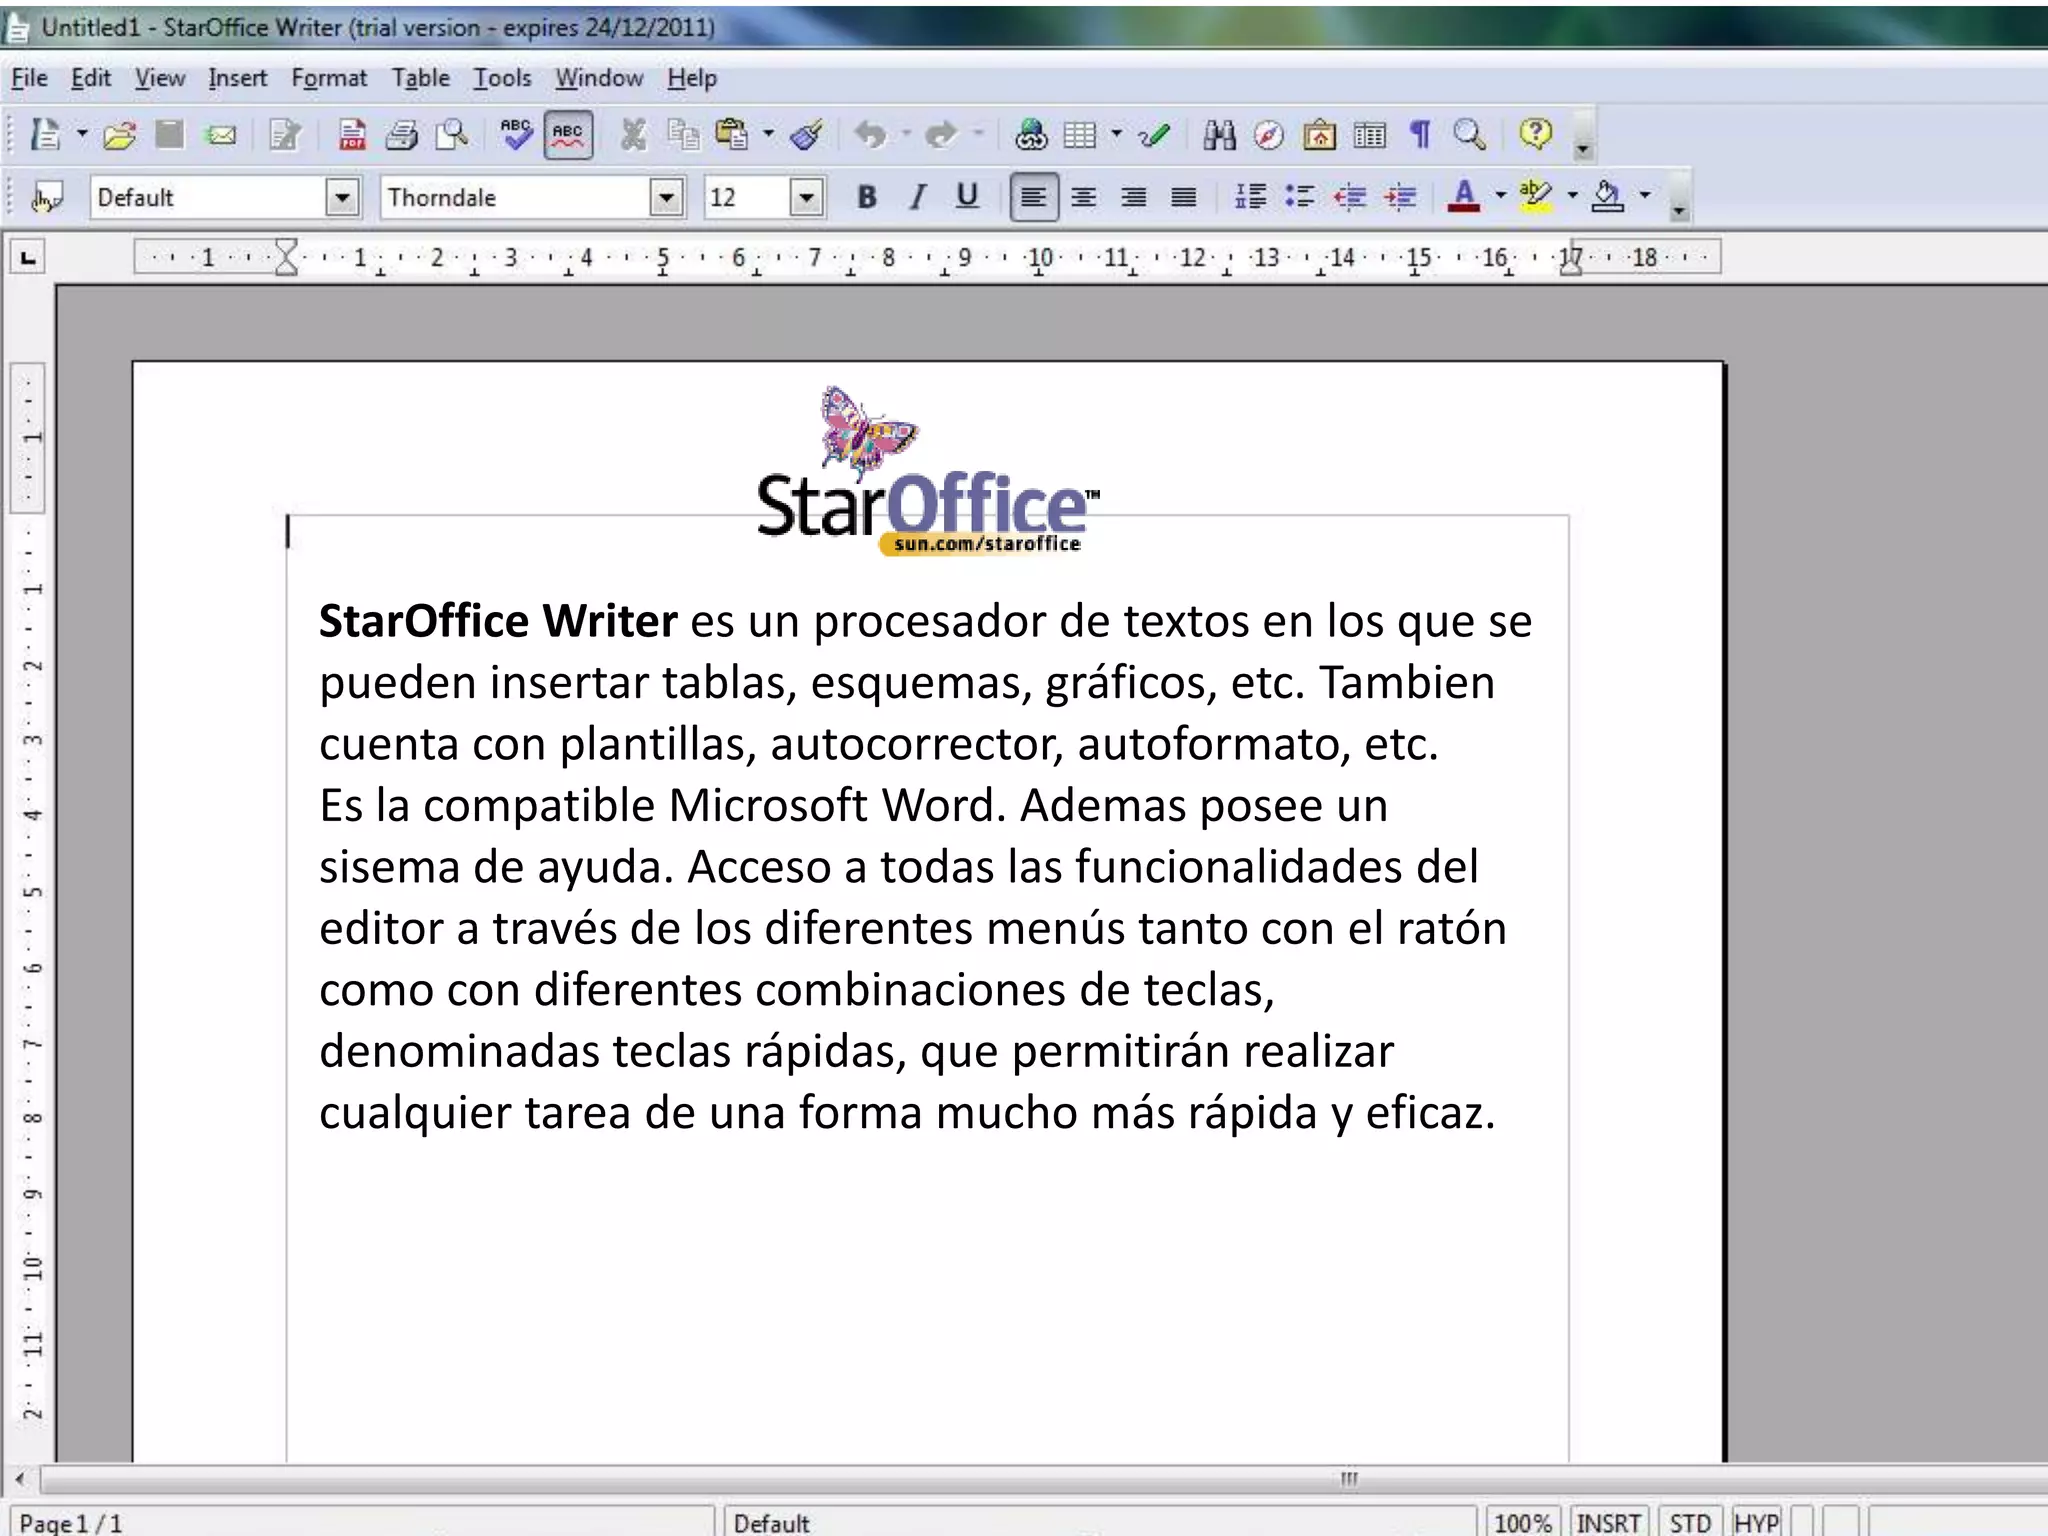The height and width of the screenshot is (1536, 2048).
Task: Open the View menu
Action: tap(160, 78)
